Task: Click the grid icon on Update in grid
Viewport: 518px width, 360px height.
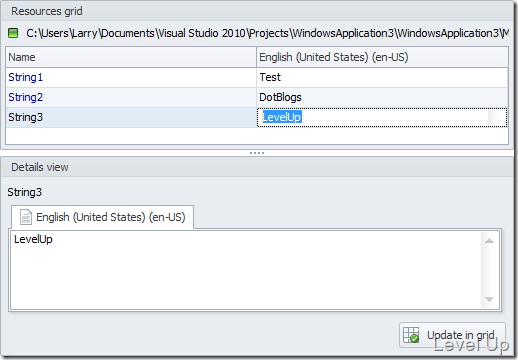Action: pos(411,335)
